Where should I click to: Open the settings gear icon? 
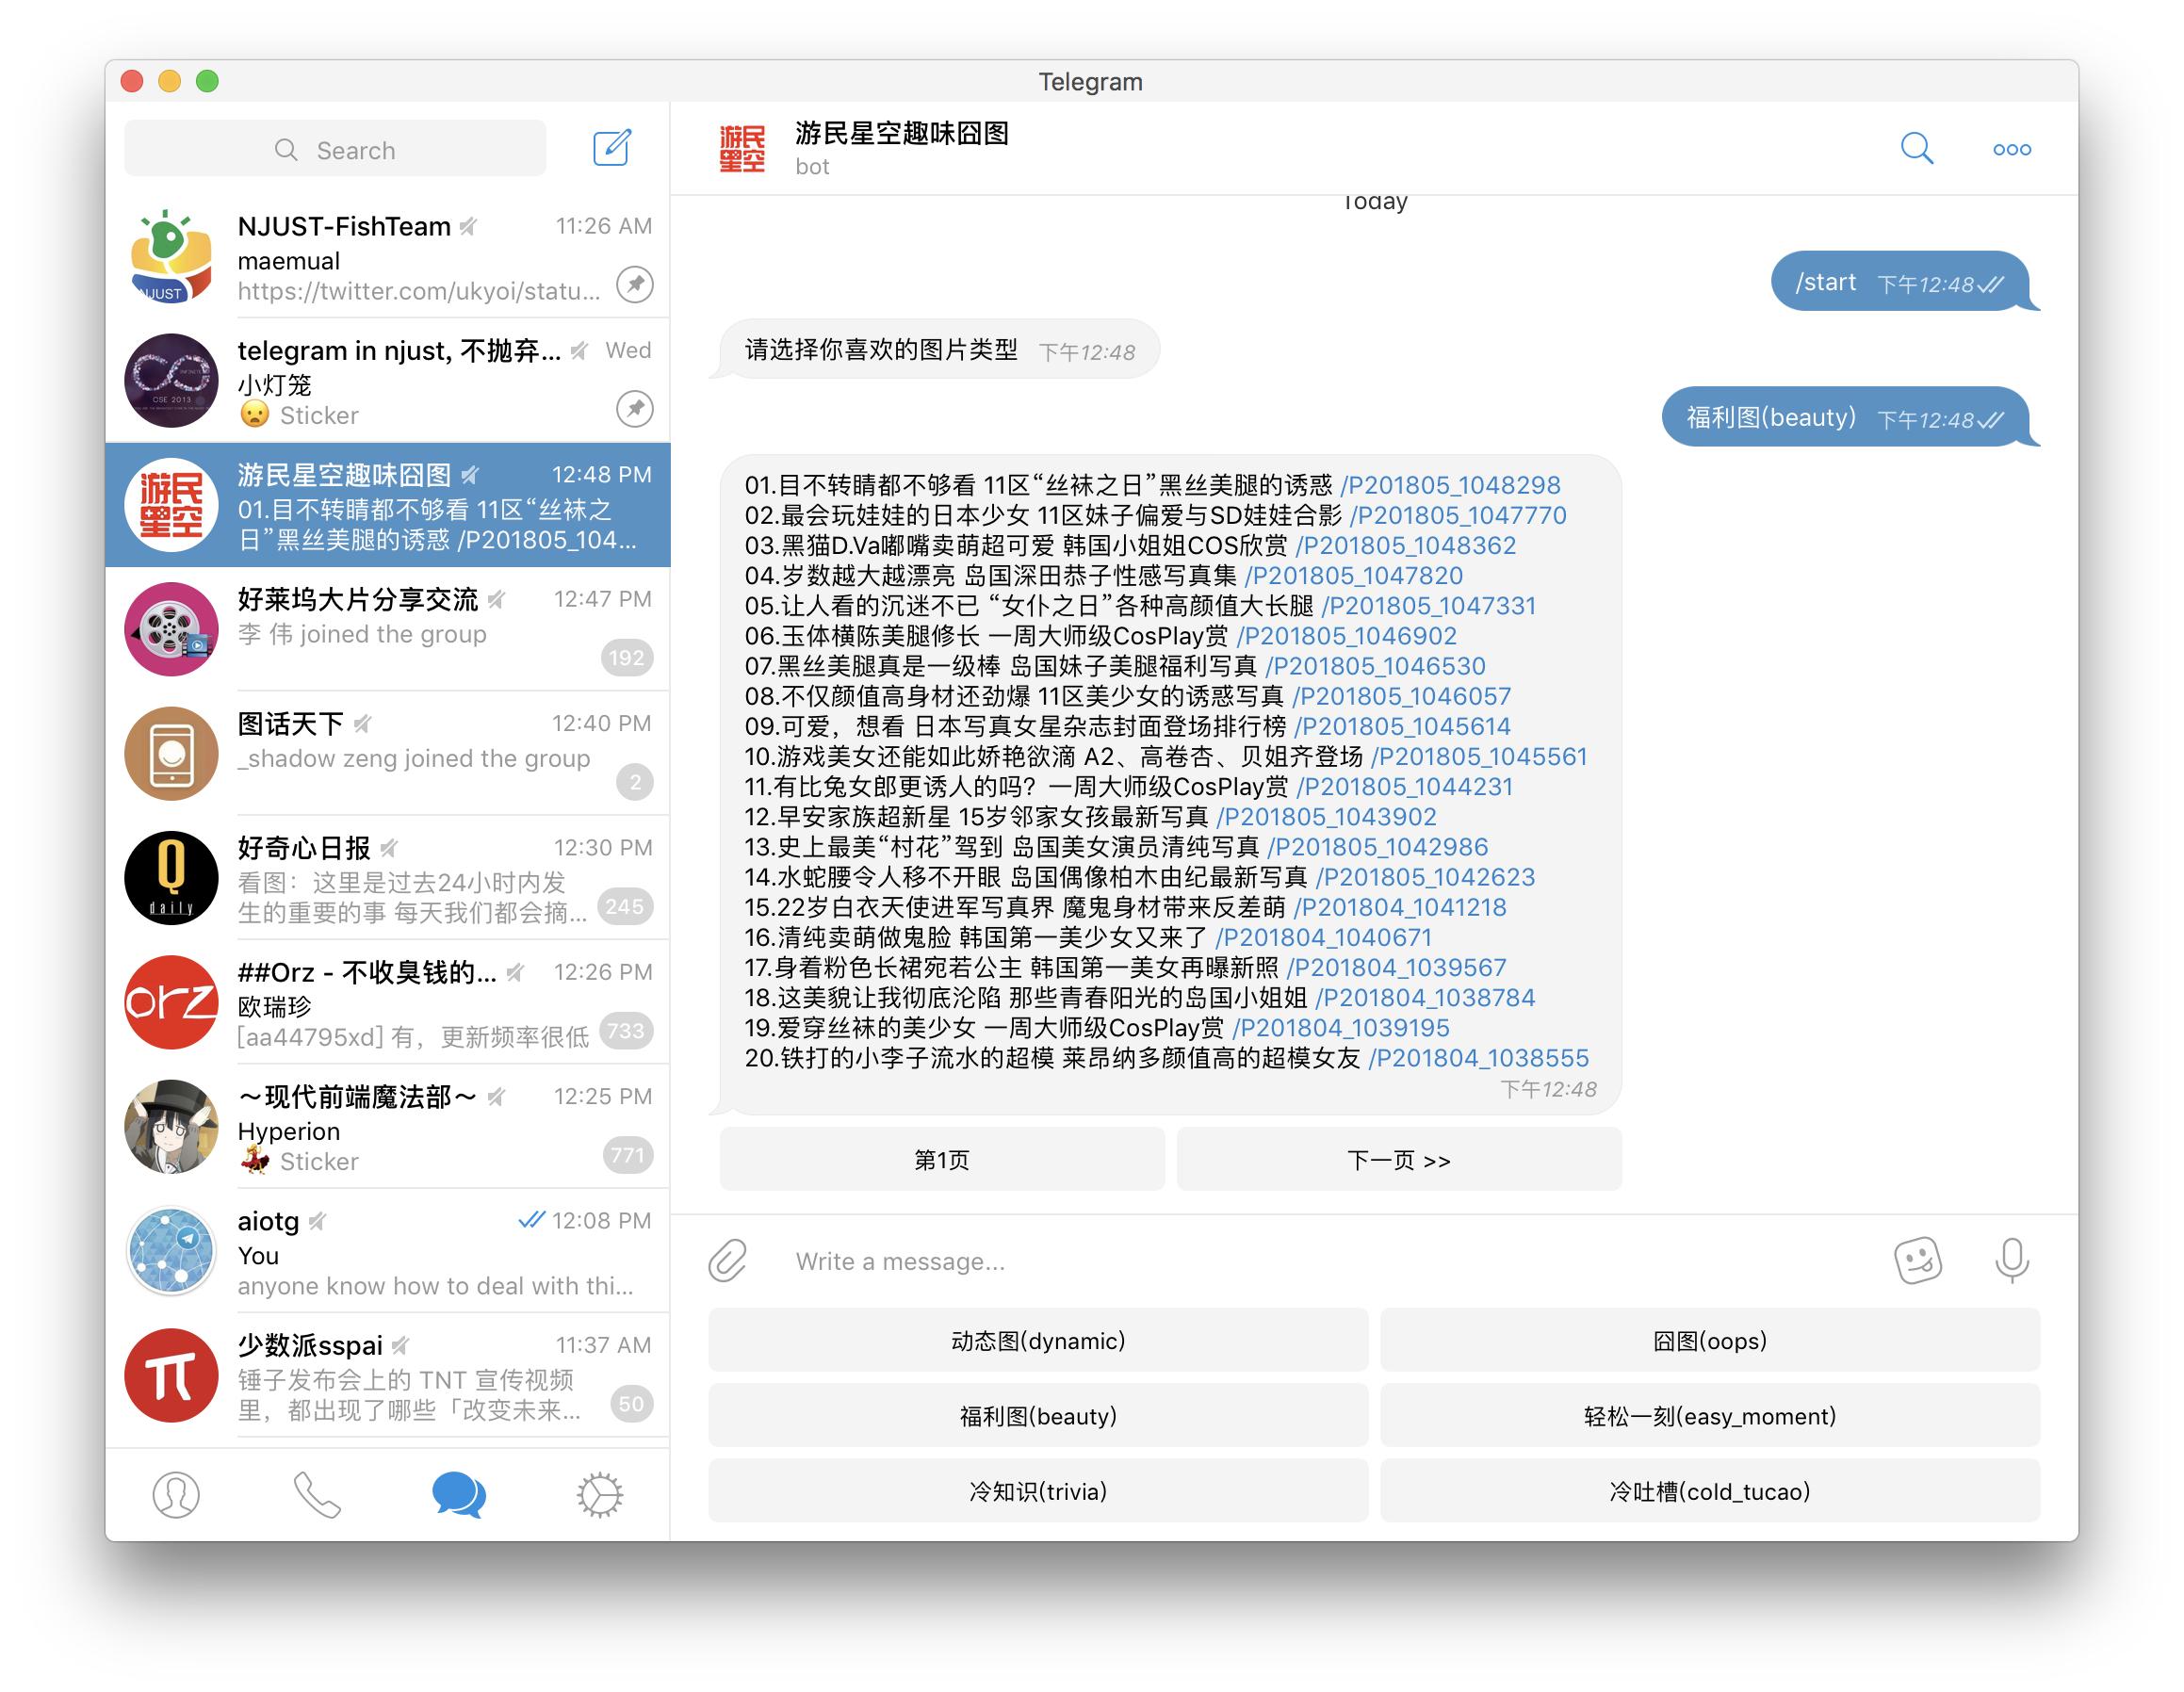(597, 1495)
